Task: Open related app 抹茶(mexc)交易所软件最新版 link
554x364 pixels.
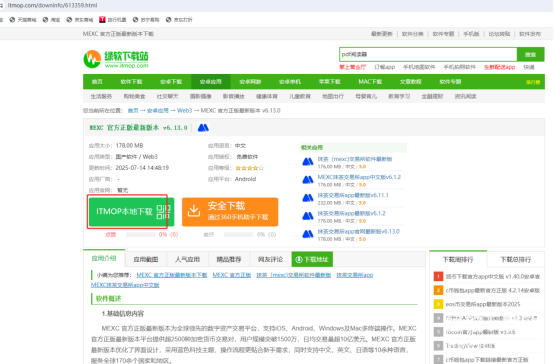Action: pyautogui.click(x=355, y=159)
